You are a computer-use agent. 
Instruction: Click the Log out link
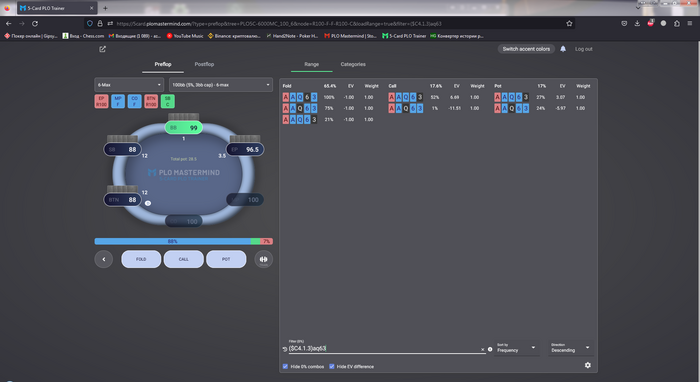point(583,49)
